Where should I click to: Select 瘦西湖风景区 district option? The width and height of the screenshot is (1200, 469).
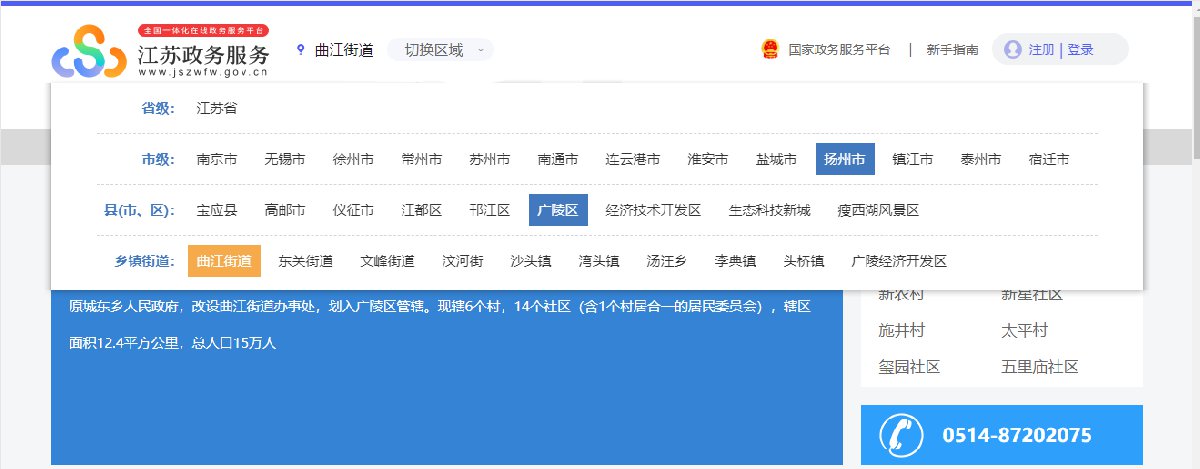tap(878, 210)
